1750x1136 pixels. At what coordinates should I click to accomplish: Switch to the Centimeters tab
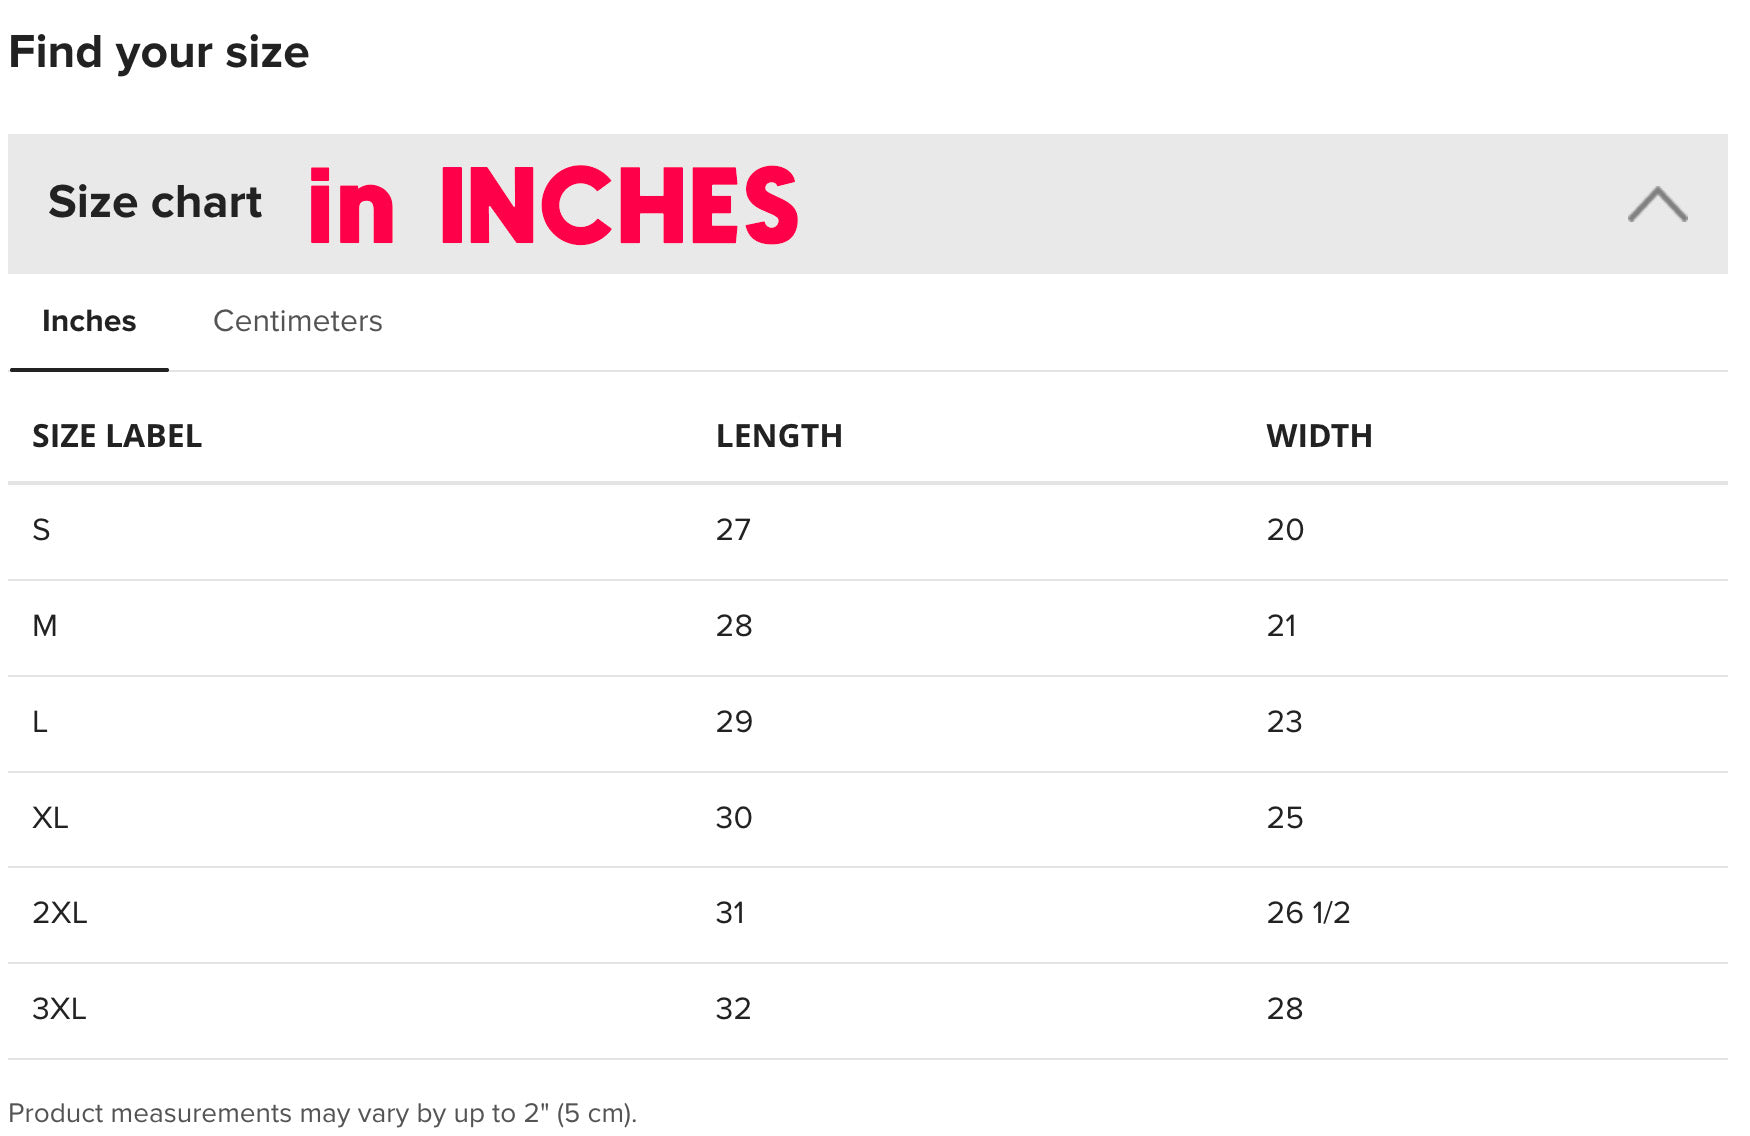point(297,321)
